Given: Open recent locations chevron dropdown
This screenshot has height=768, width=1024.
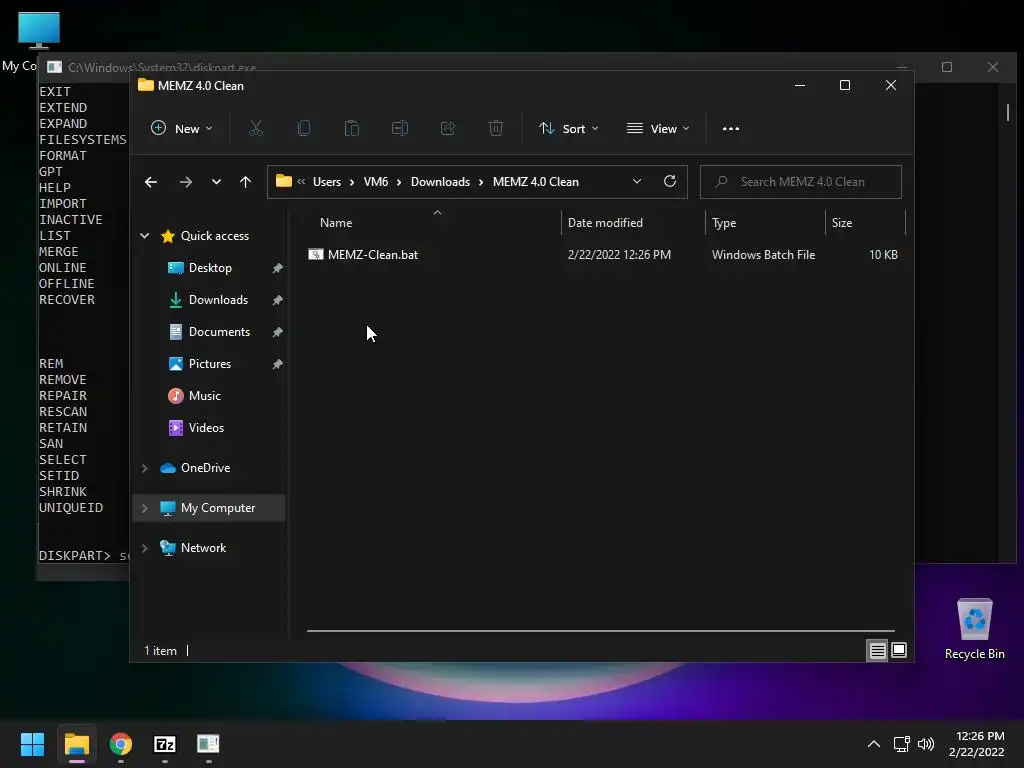Looking at the screenshot, I should pyautogui.click(x=216, y=182).
